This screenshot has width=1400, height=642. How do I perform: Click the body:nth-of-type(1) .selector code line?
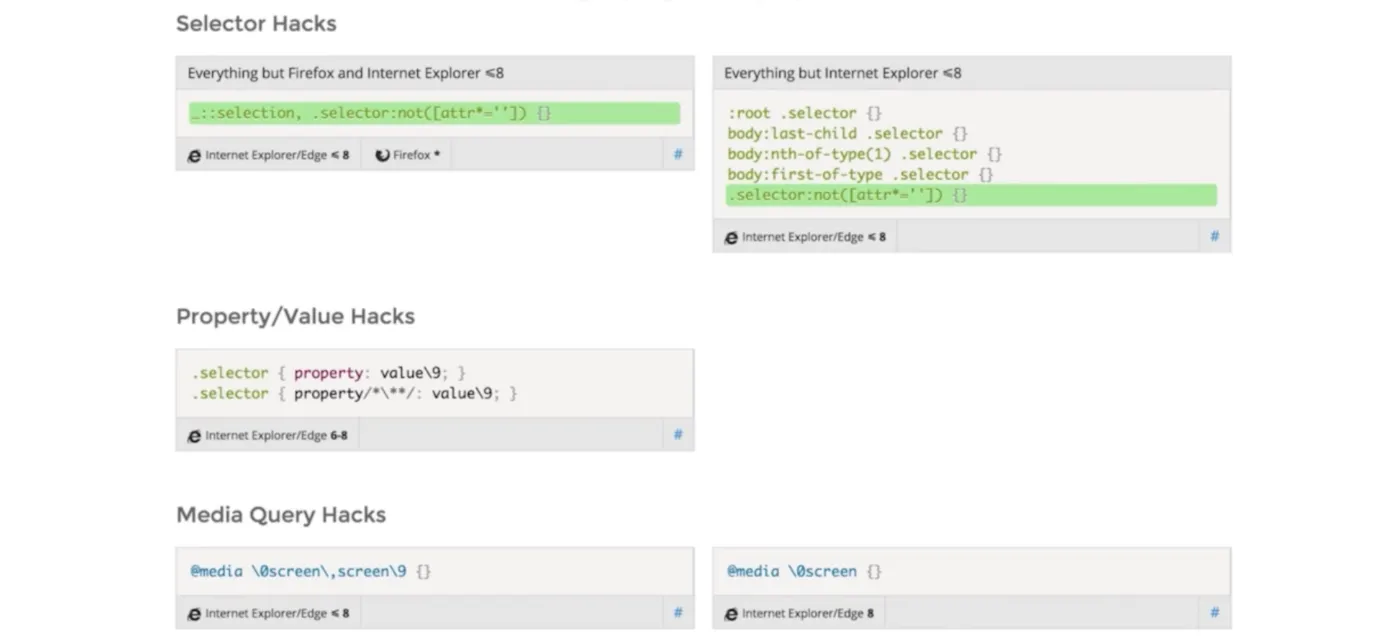865,154
